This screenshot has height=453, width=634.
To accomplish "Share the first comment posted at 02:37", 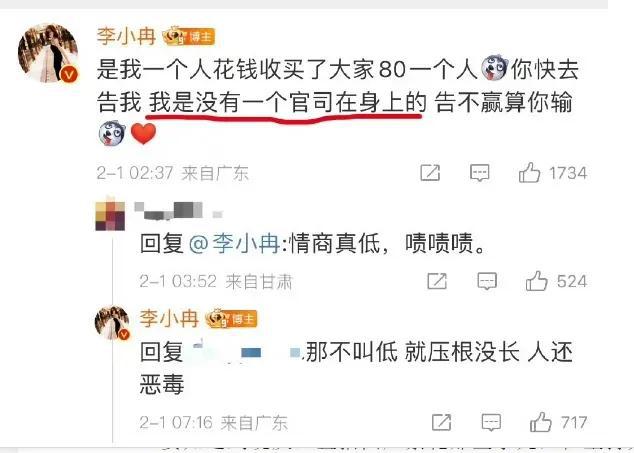I will point(430,173).
